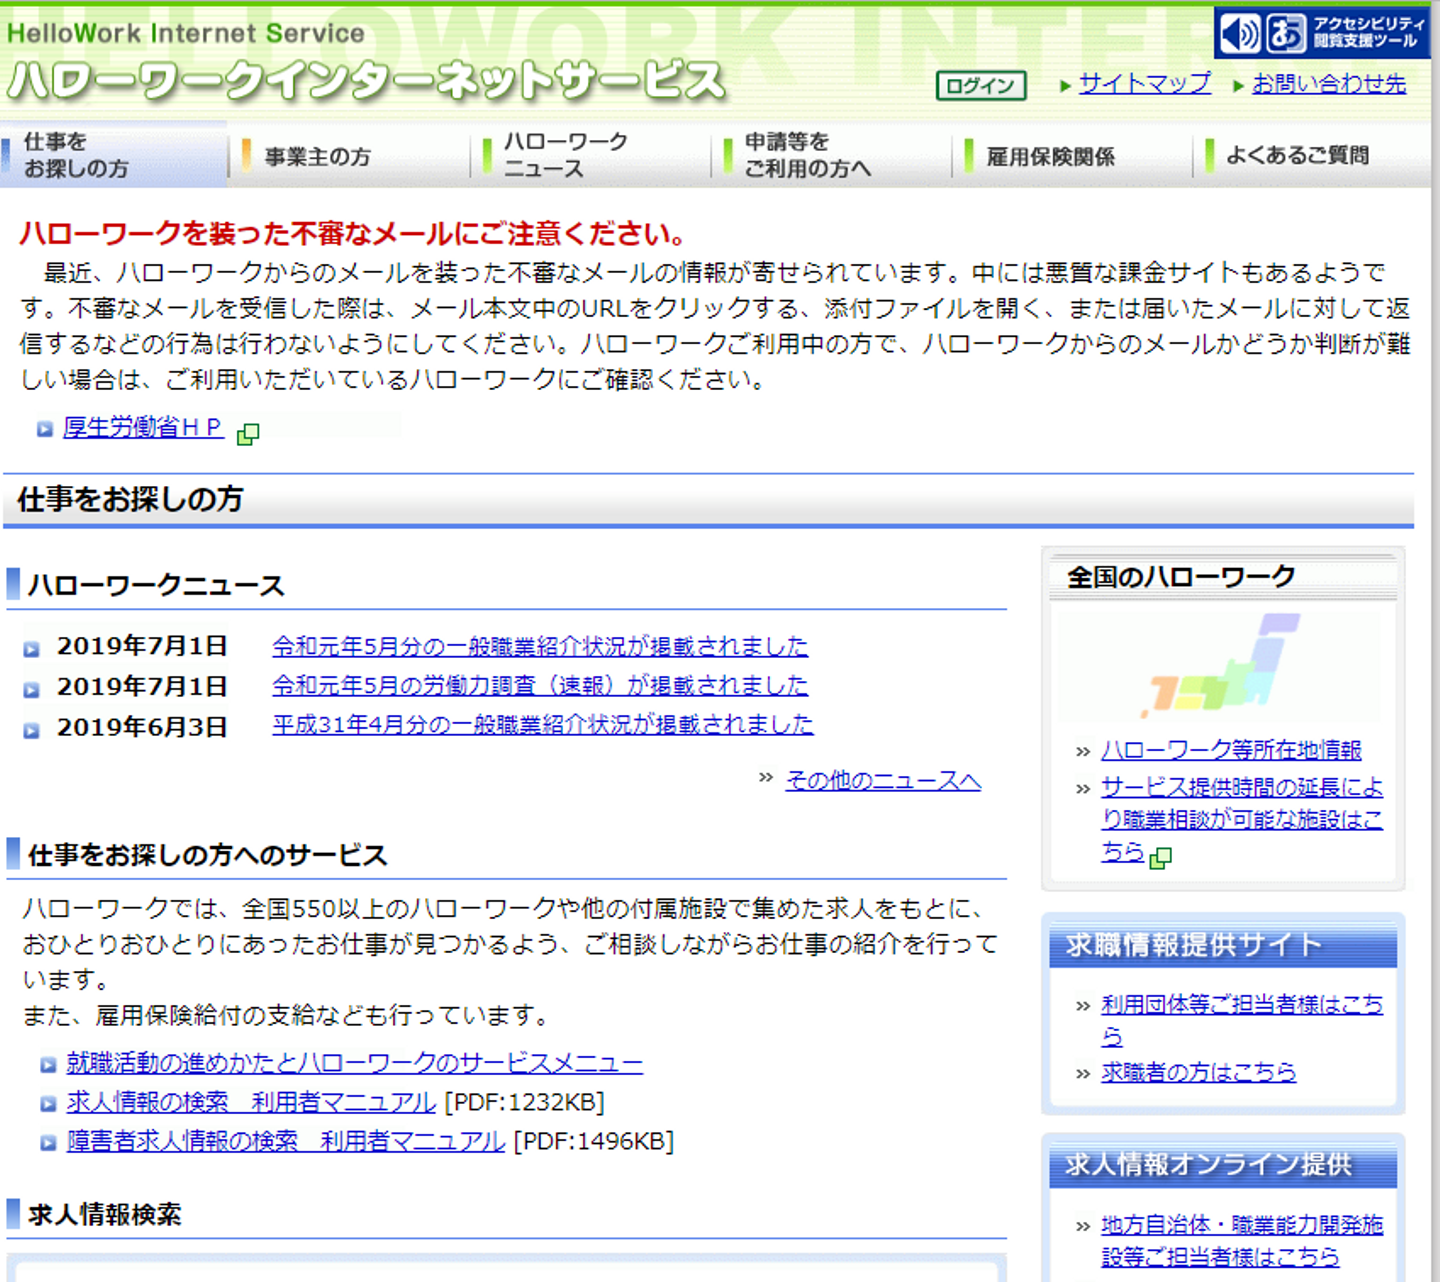Select the 雇用保険関係 menu item
This screenshot has width=1440, height=1282.
(1072, 156)
